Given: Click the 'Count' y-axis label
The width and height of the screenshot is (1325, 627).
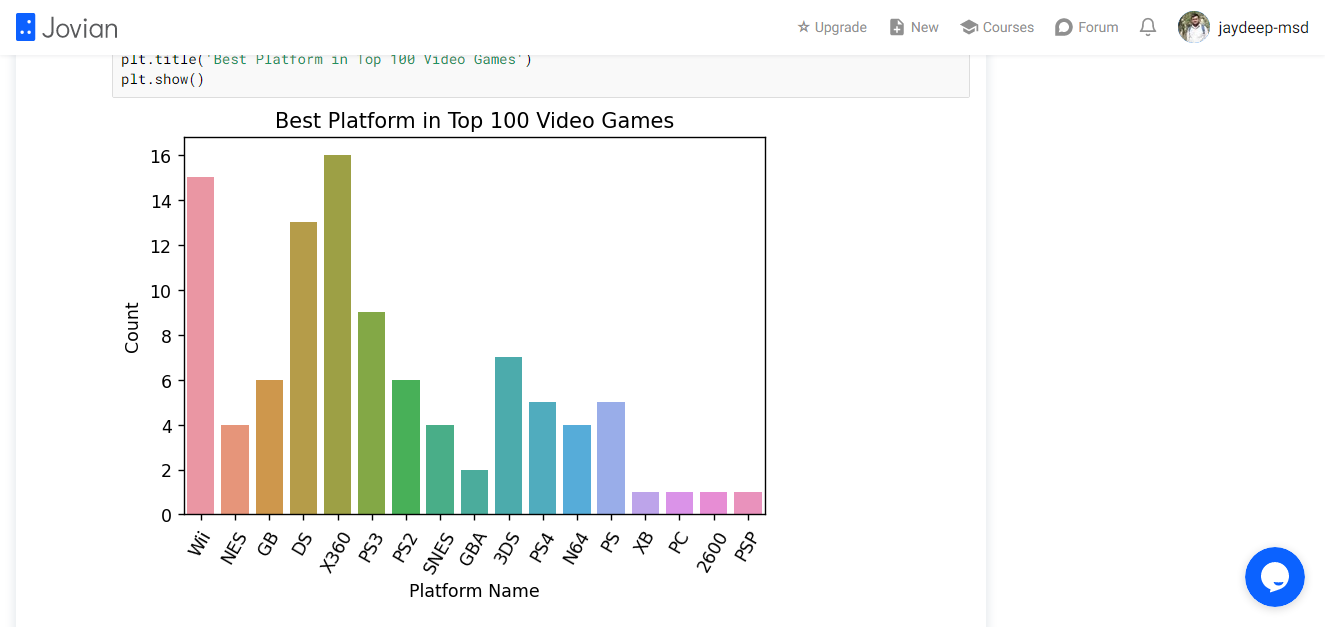Looking at the screenshot, I should coord(132,327).
